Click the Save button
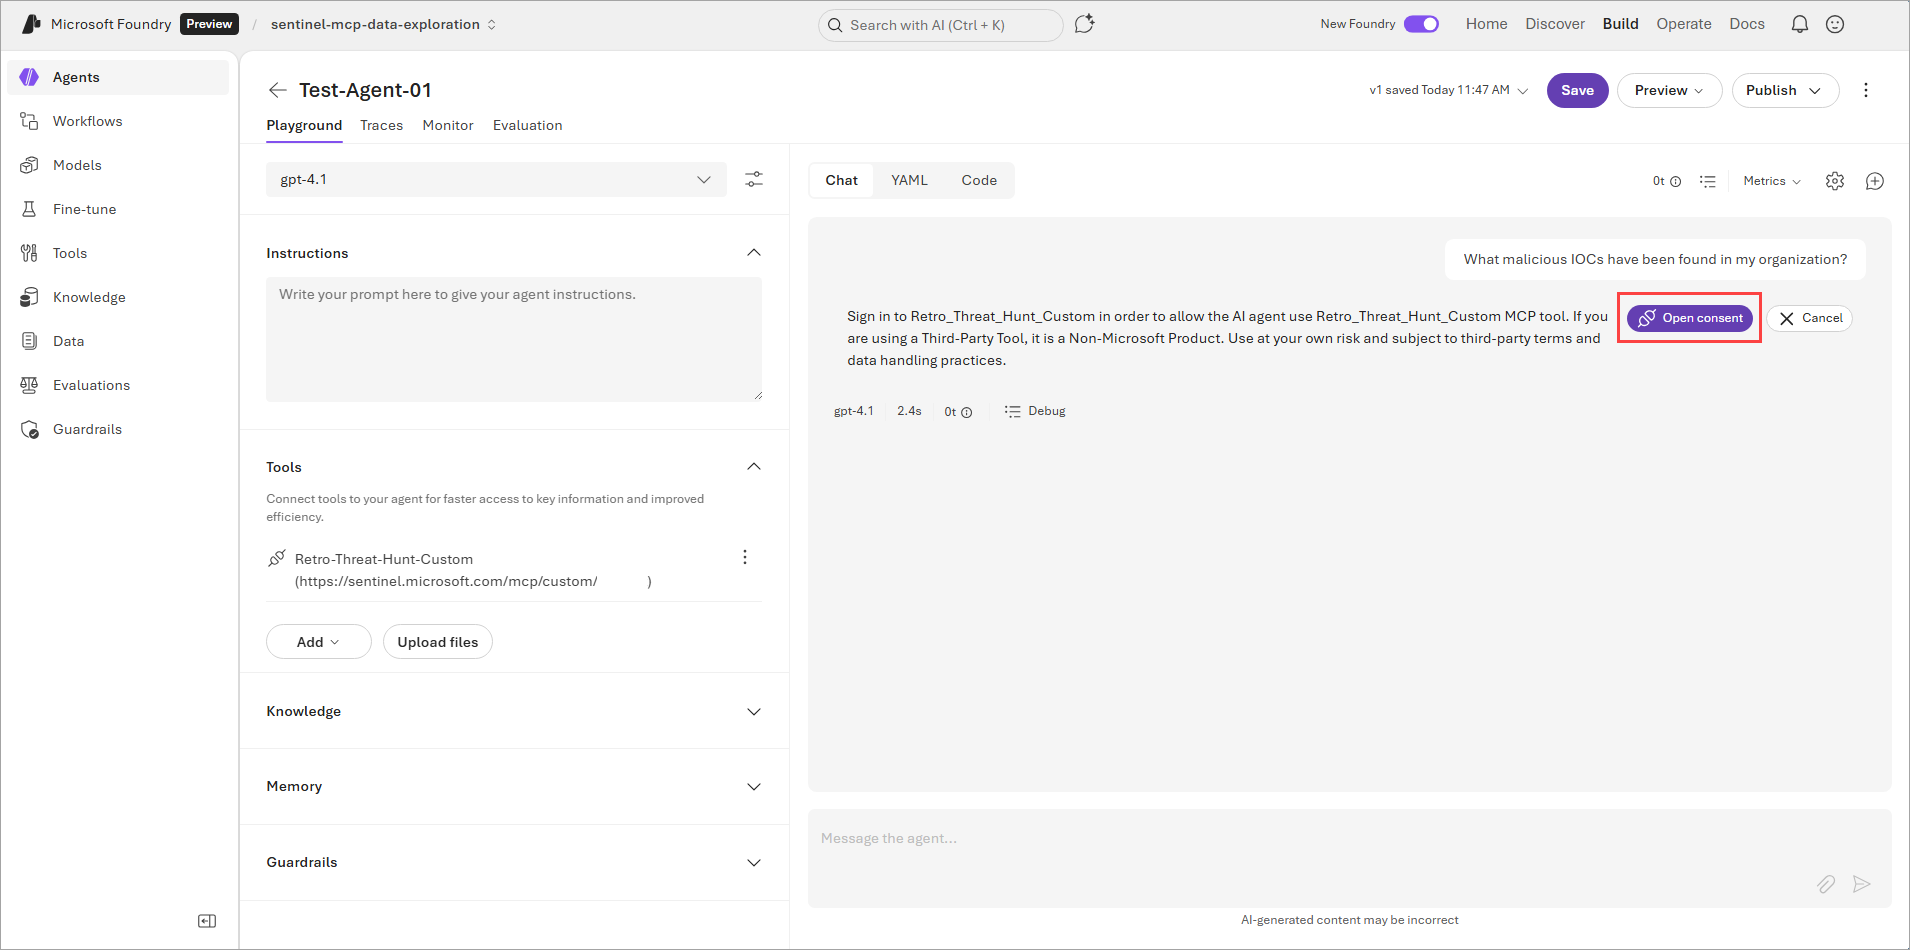This screenshot has height=950, width=1910. coord(1578,90)
